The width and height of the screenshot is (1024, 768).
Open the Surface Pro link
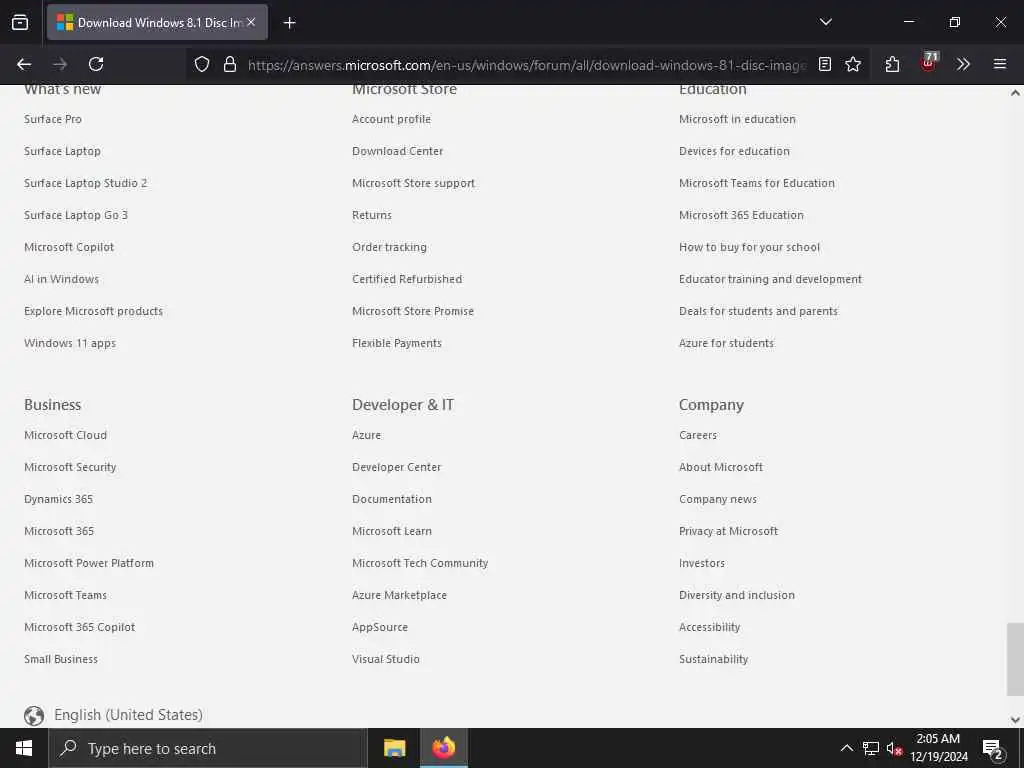[53, 119]
